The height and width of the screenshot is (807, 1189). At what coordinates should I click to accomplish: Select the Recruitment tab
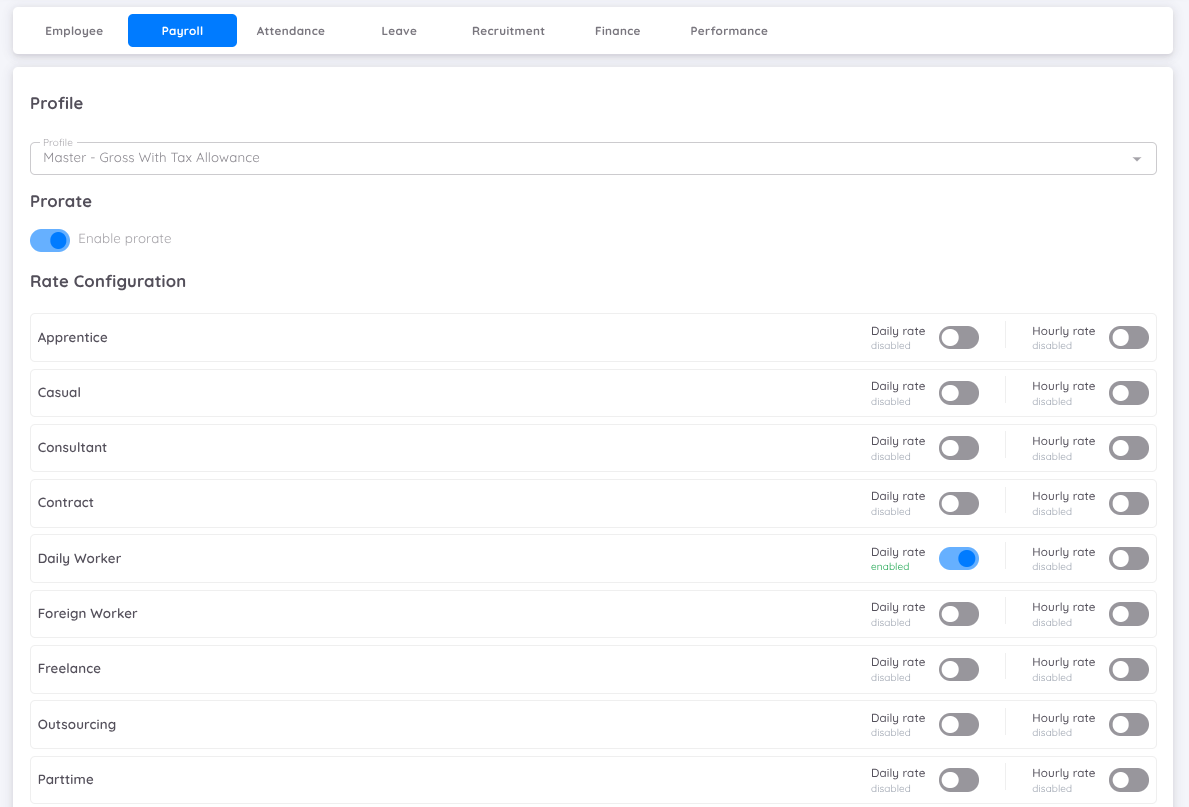508,31
